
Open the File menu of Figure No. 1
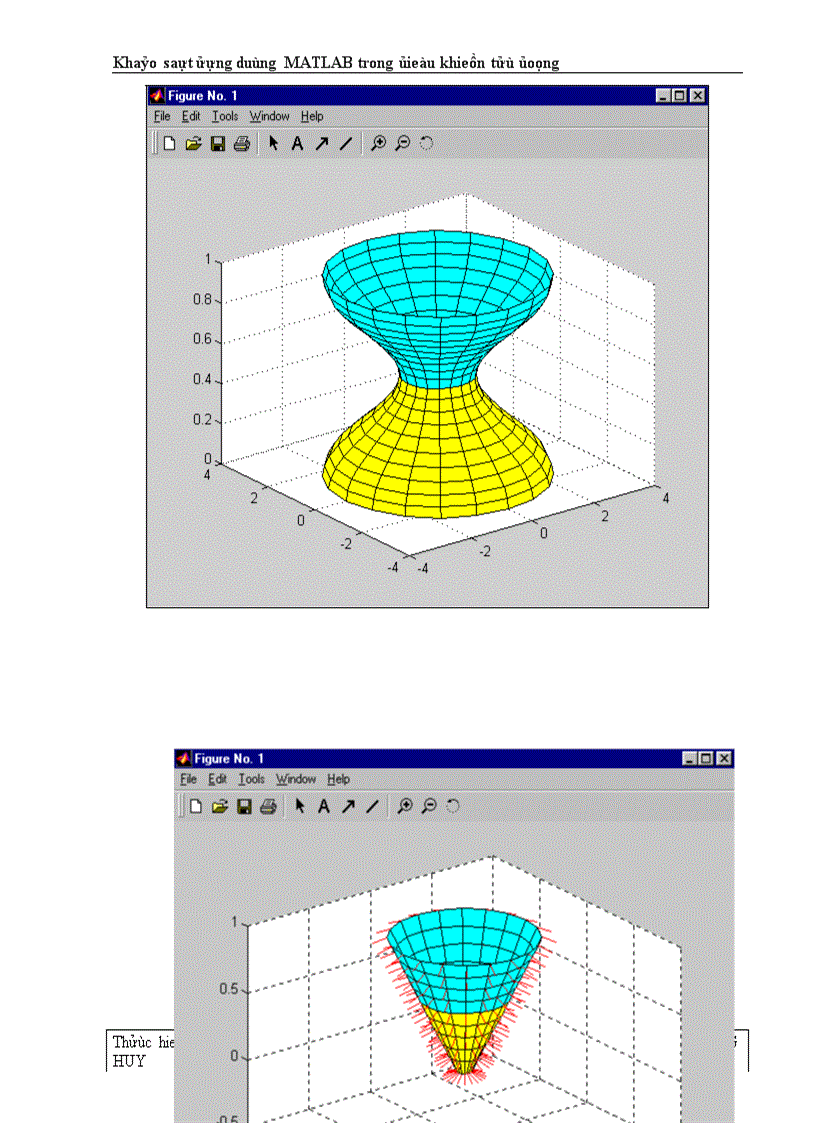(x=161, y=116)
